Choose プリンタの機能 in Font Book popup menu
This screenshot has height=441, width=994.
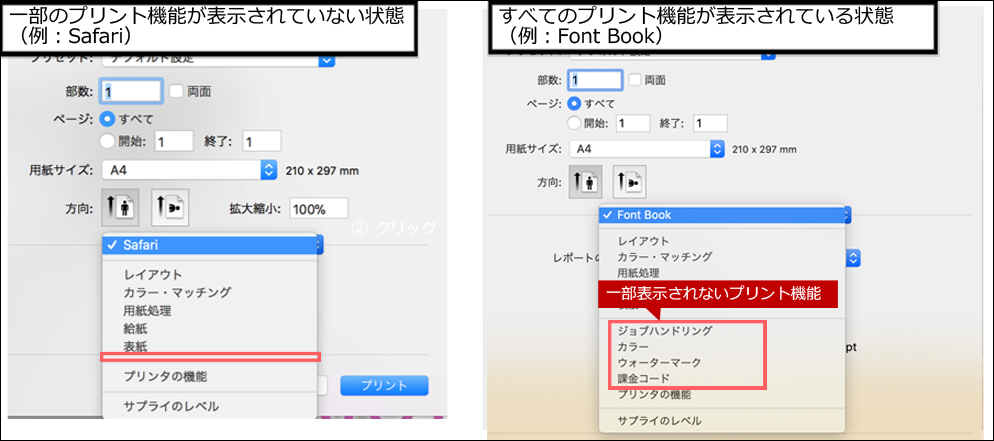pos(654,395)
